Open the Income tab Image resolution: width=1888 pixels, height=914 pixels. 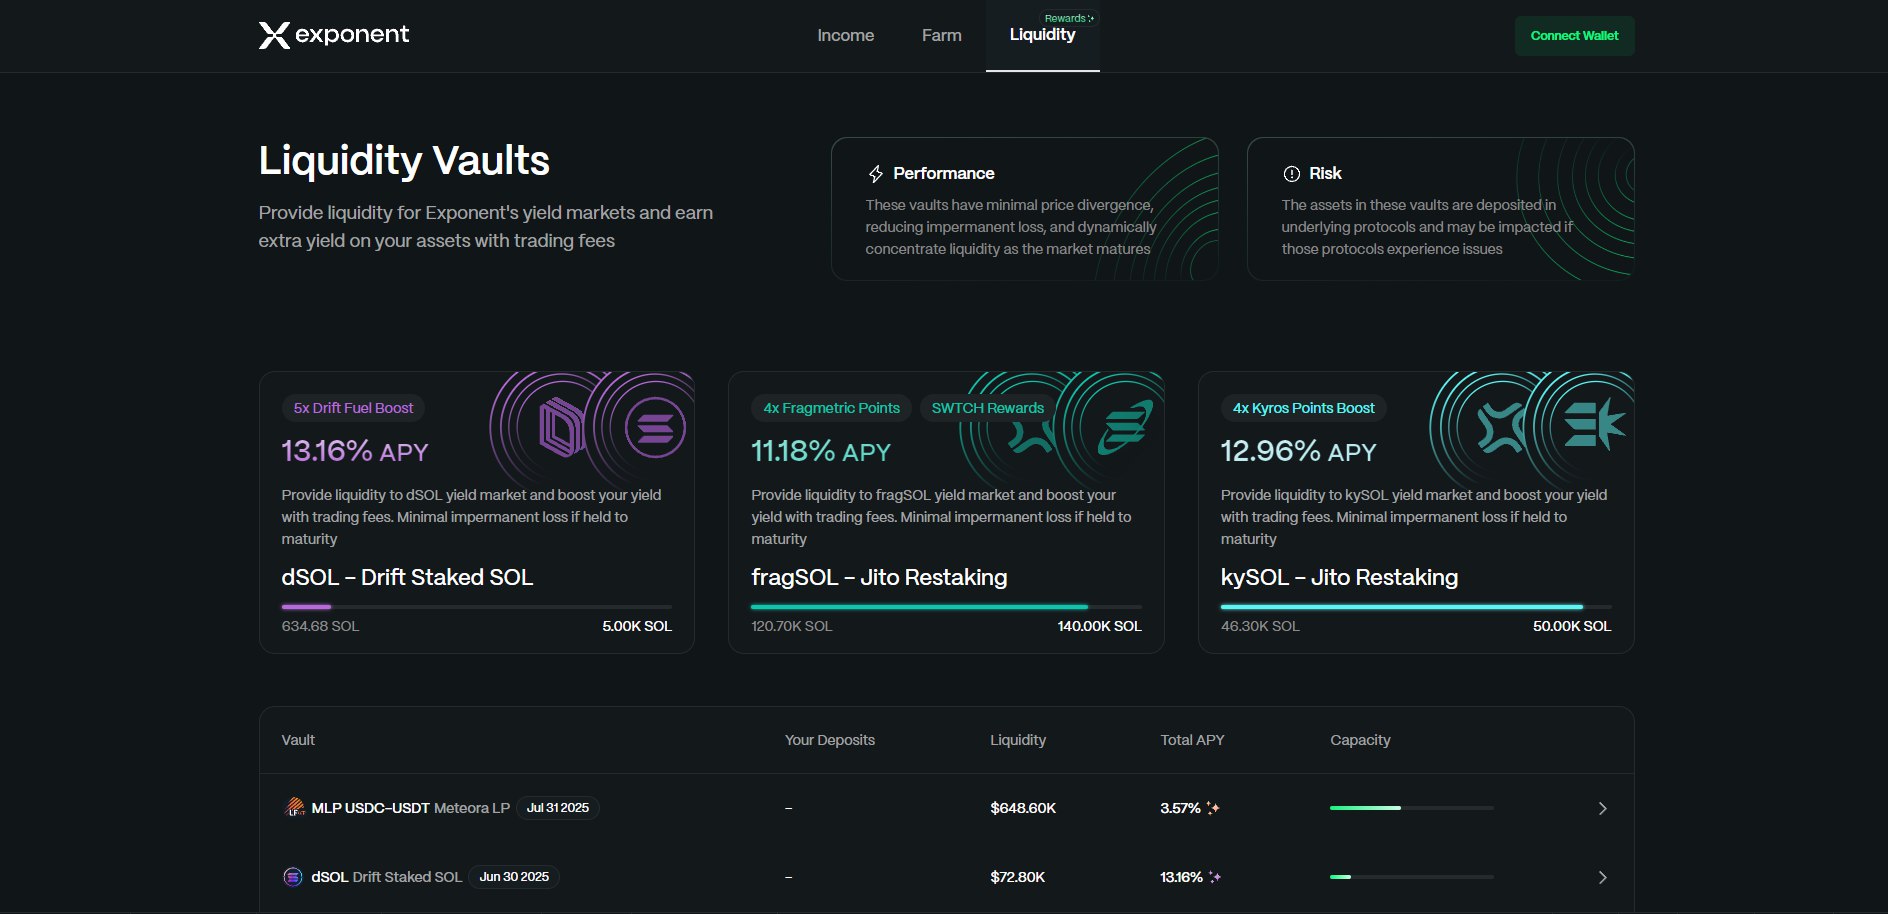pos(845,36)
